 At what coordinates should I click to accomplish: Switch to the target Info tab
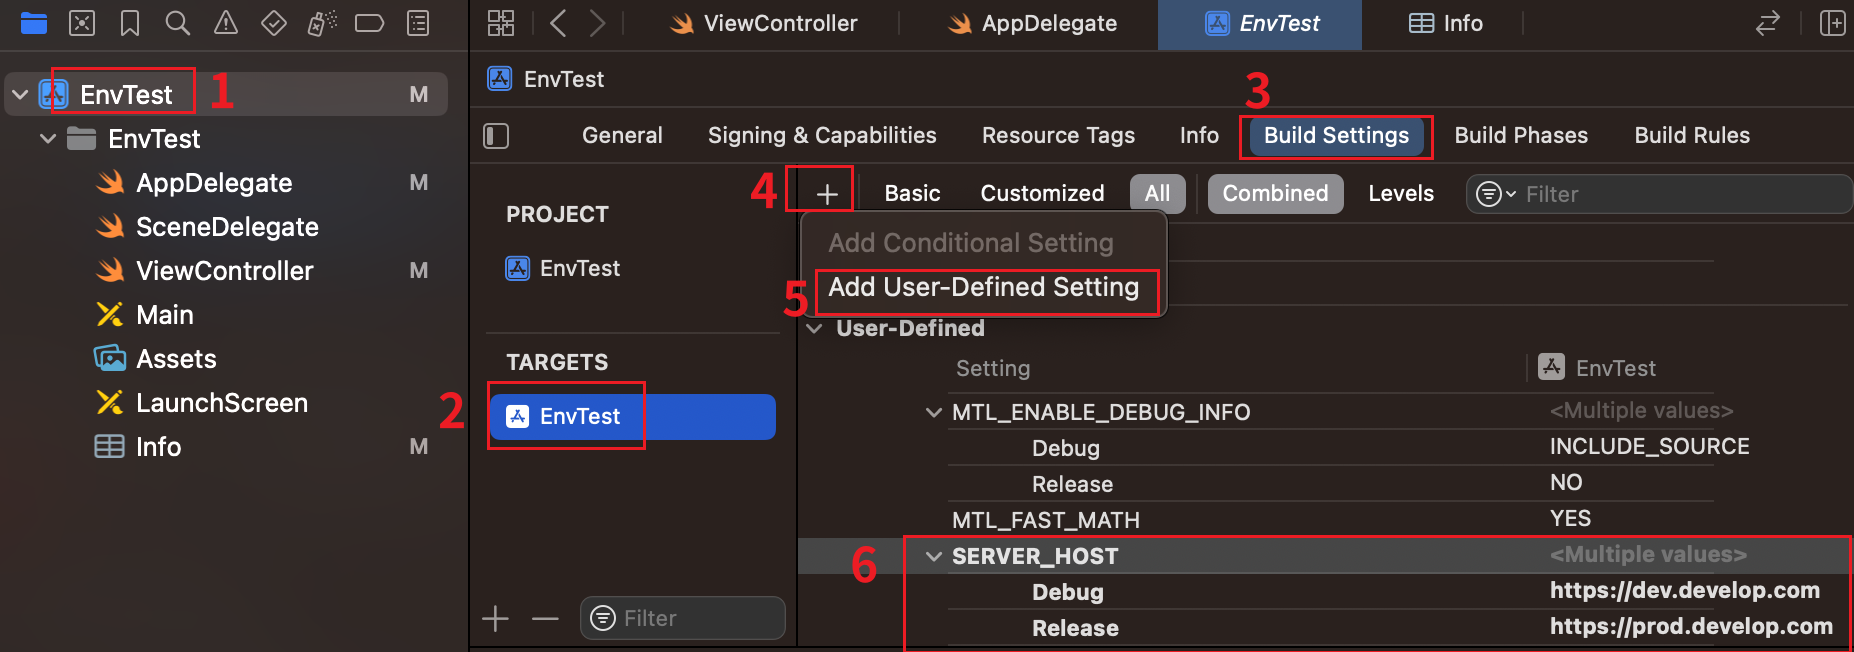click(1199, 136)
